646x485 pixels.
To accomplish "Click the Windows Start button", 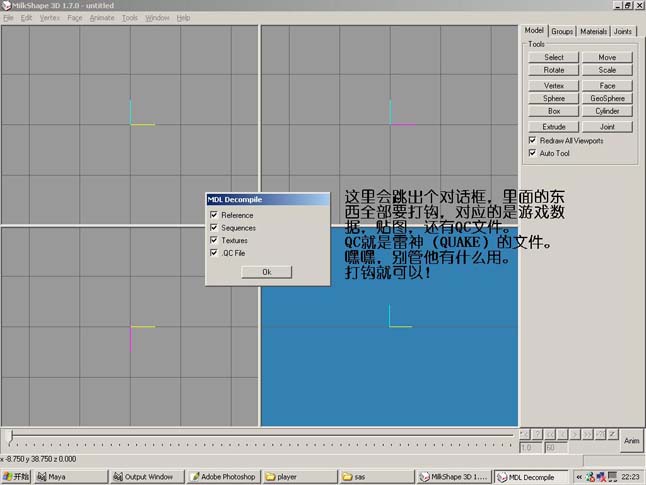I will pos(16,477).
